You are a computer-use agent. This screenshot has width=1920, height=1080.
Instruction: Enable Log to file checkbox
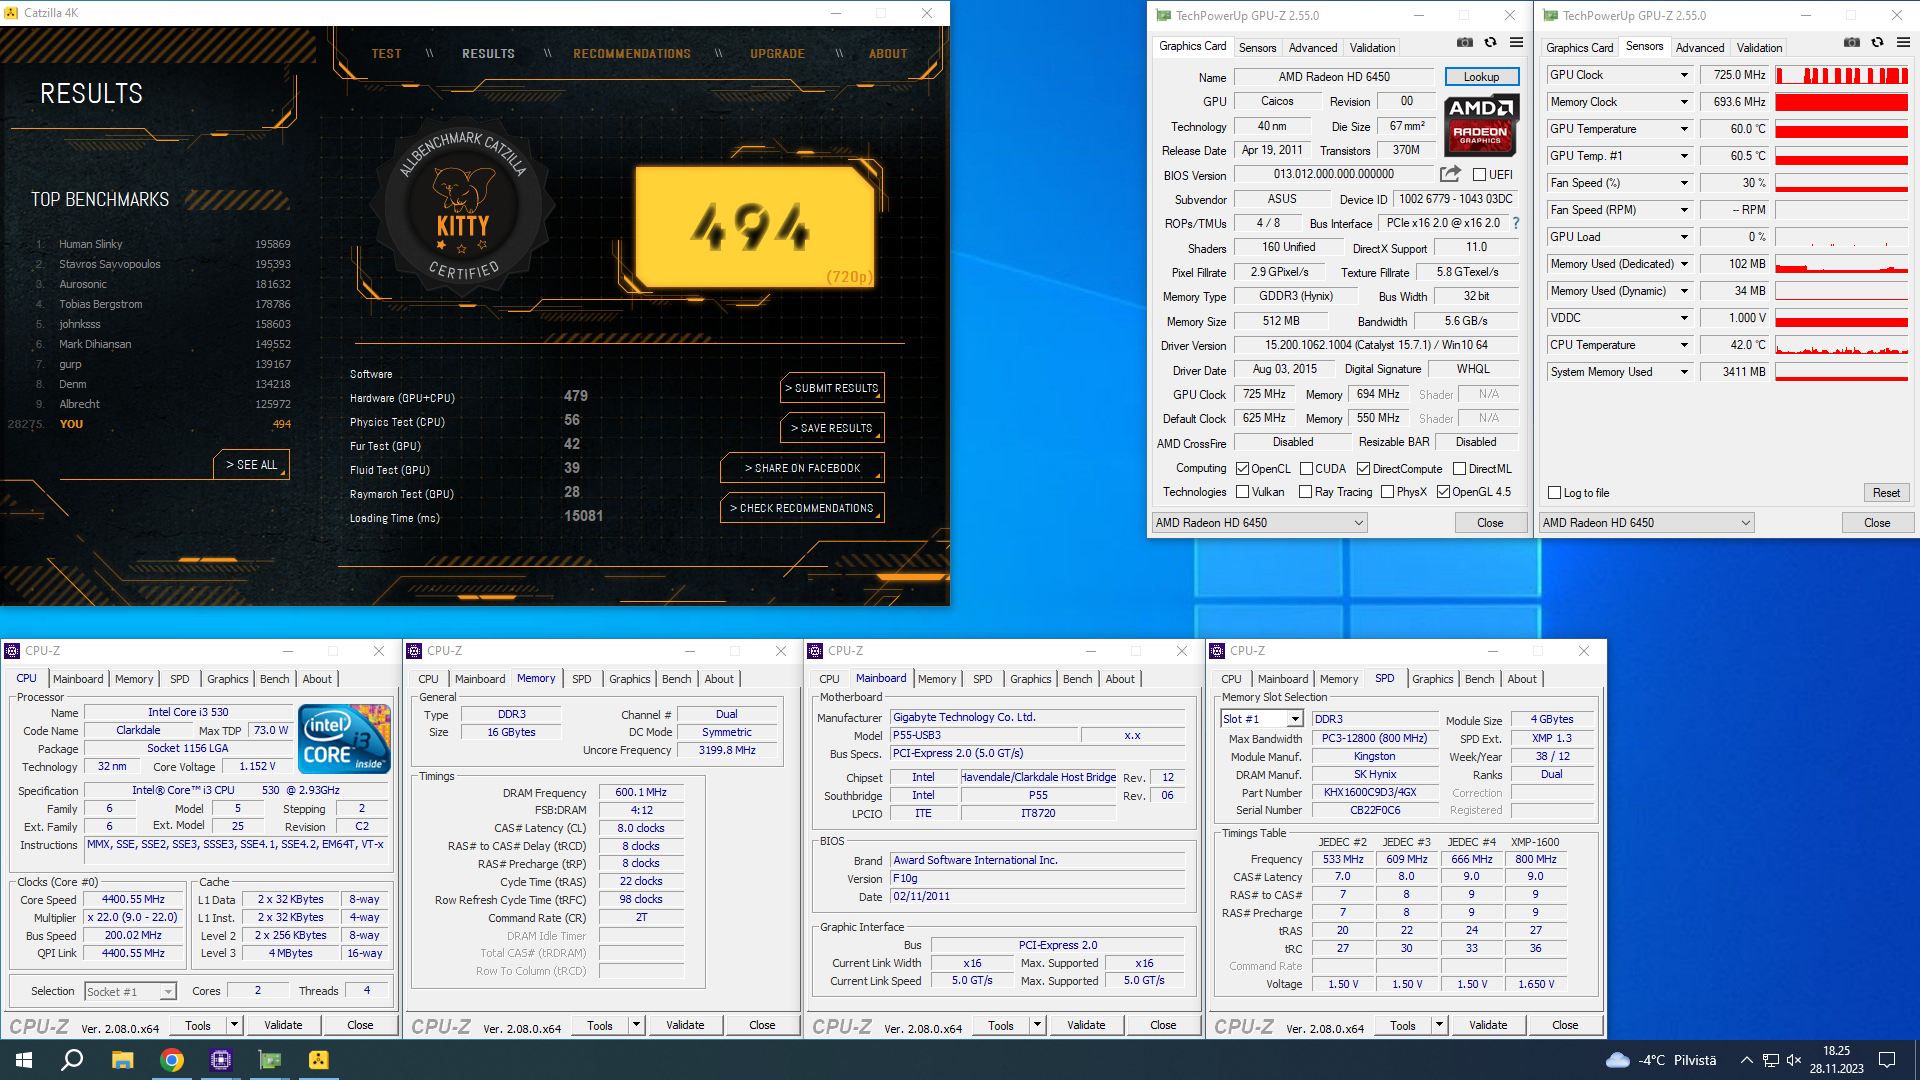(1554, 493)
